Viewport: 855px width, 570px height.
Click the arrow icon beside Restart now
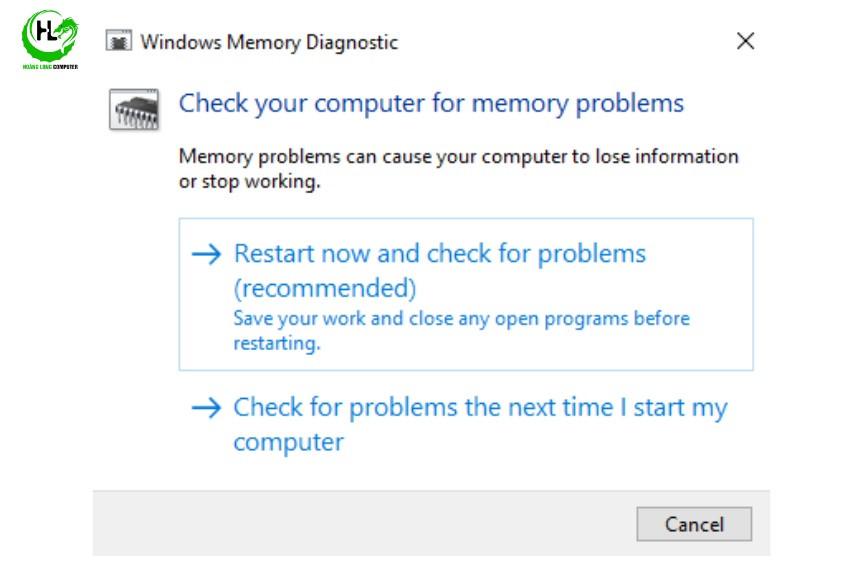(206, 254)
